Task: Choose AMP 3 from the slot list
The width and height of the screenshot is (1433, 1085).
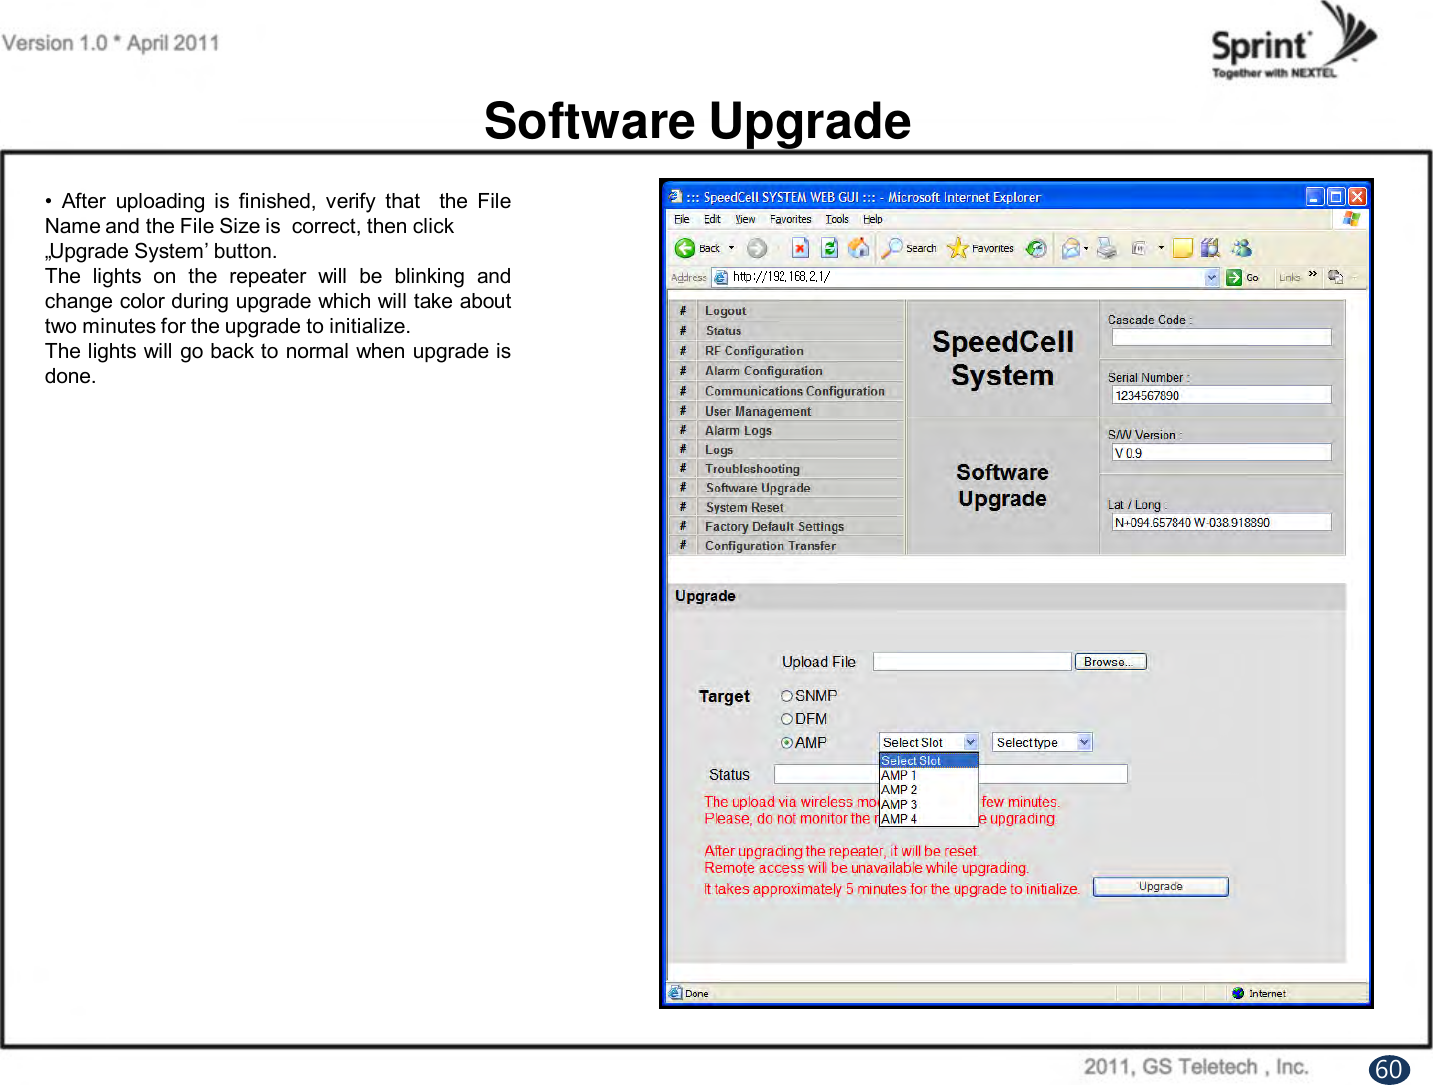Action: [928, 804]
